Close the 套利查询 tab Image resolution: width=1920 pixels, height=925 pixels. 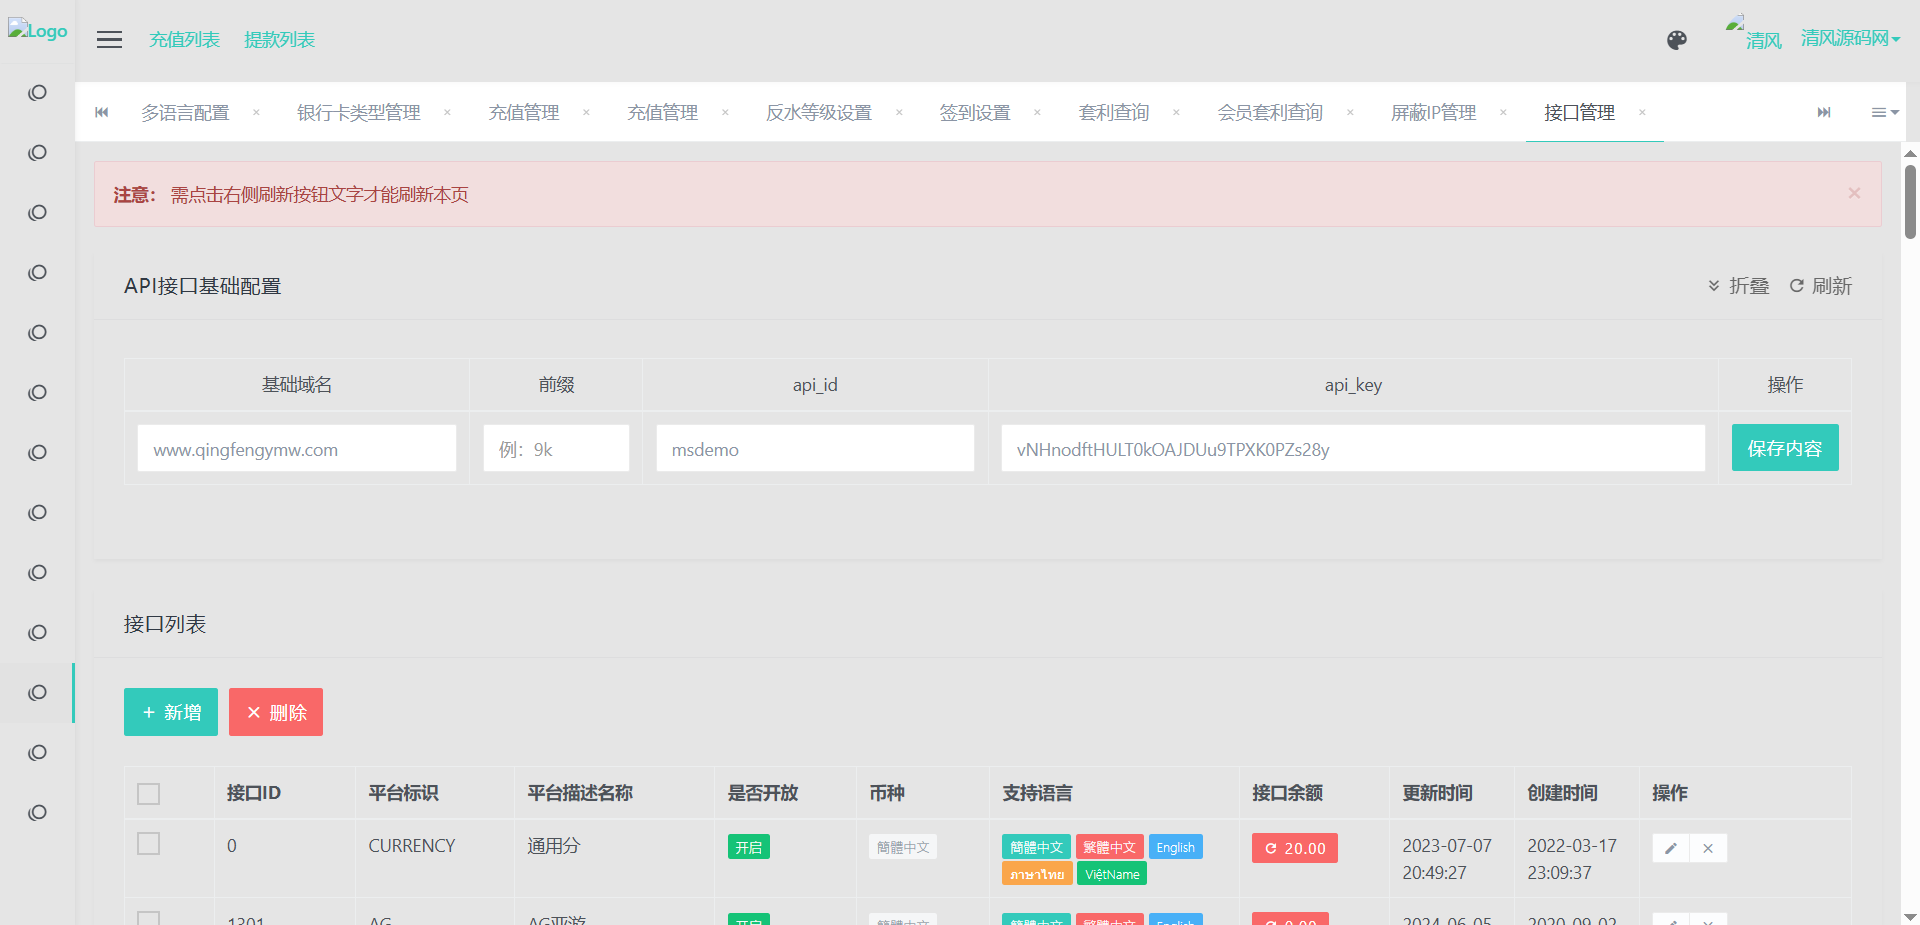(x=1176, y=113)
